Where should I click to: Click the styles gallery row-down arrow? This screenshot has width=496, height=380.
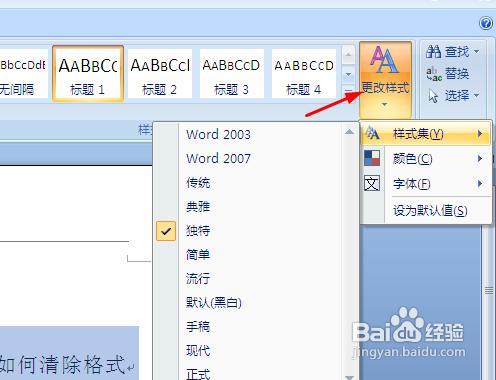click(x=348, y=74)
